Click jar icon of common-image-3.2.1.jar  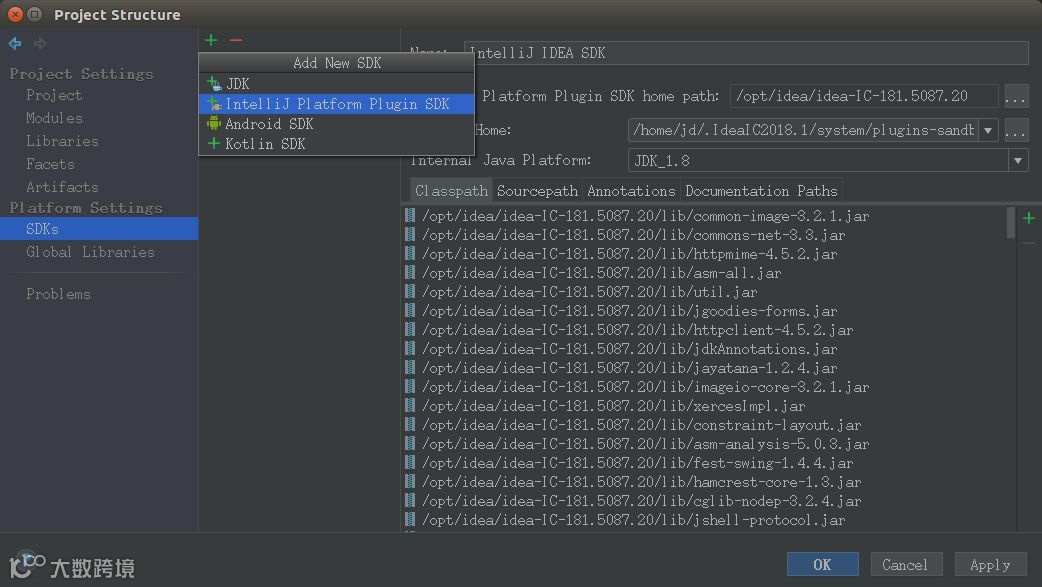tap(410, 215)
